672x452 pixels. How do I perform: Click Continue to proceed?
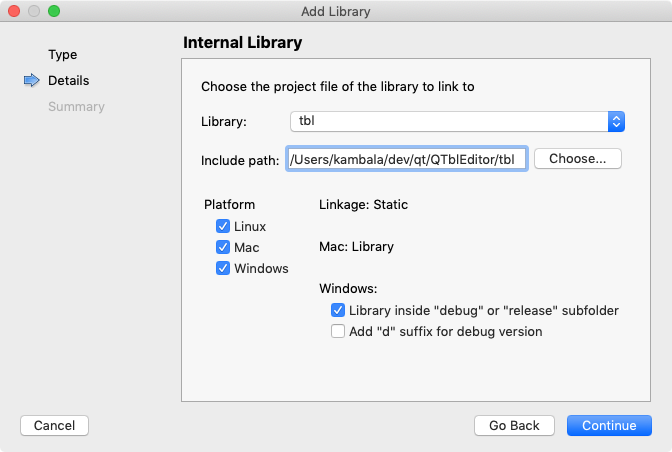point(609,425)
